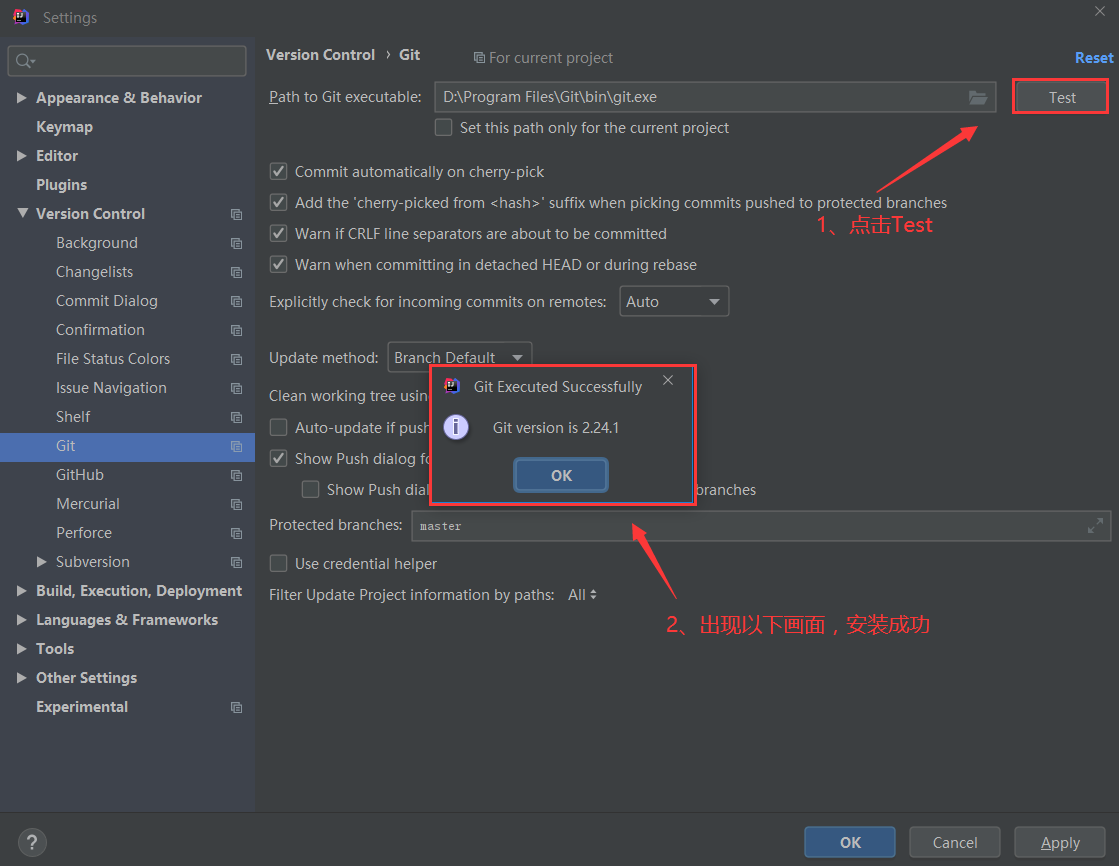Select Plugins in settings tree
The height and width of the screenshot is (866, 1119).
(61, 185)
